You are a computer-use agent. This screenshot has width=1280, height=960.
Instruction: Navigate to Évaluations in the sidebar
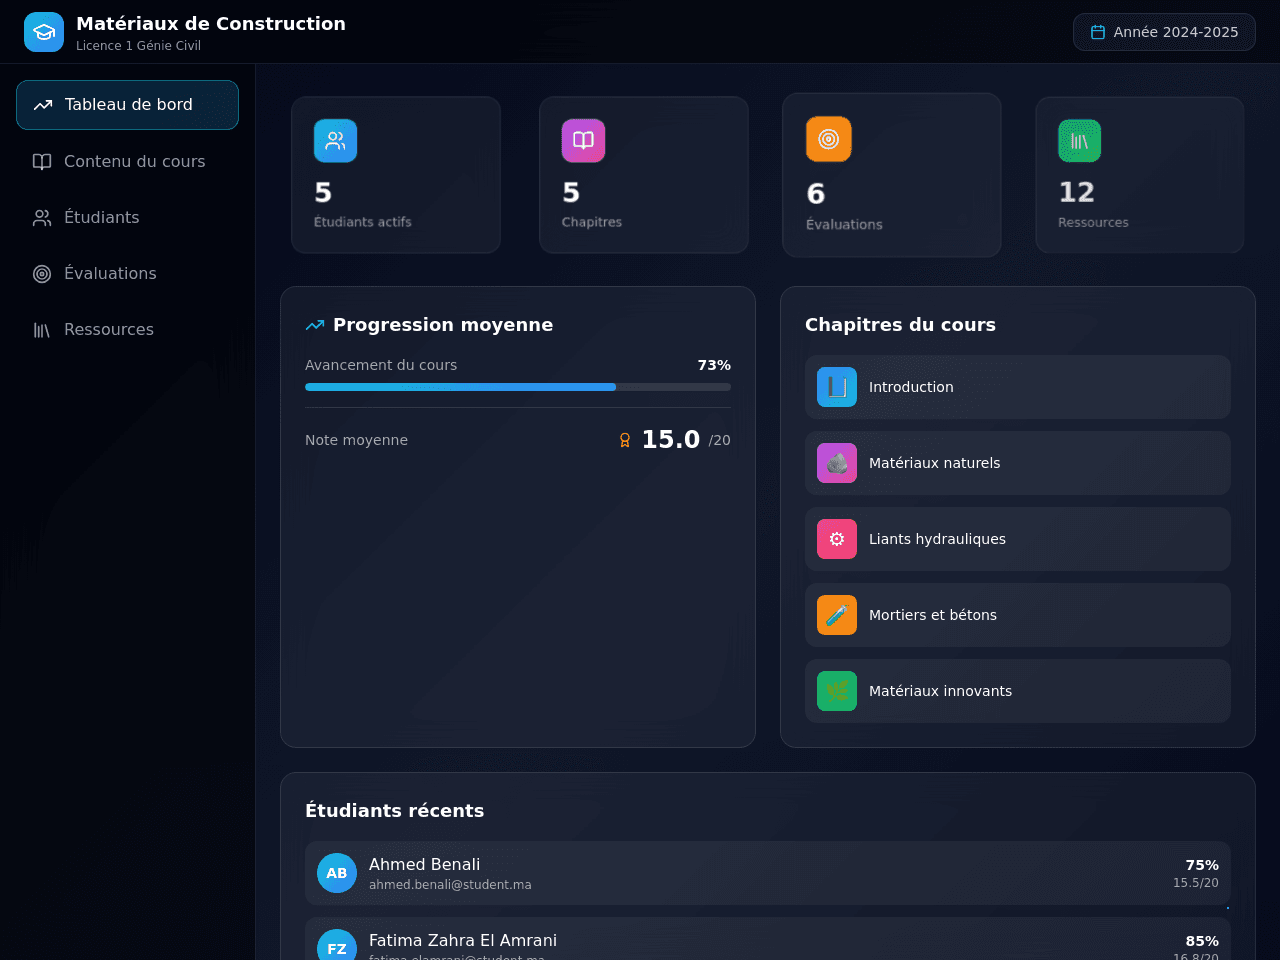(x=127, y=274)
